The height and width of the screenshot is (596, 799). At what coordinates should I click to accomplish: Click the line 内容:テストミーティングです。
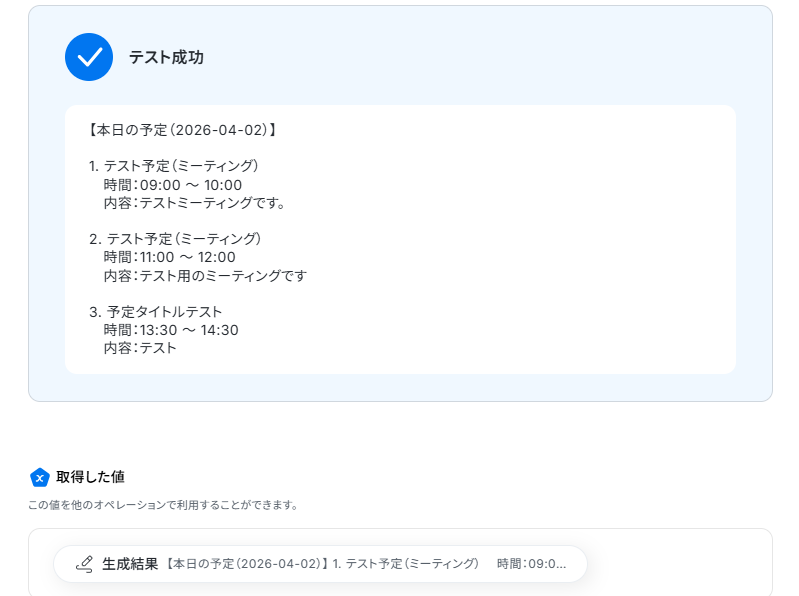point(195,203)
